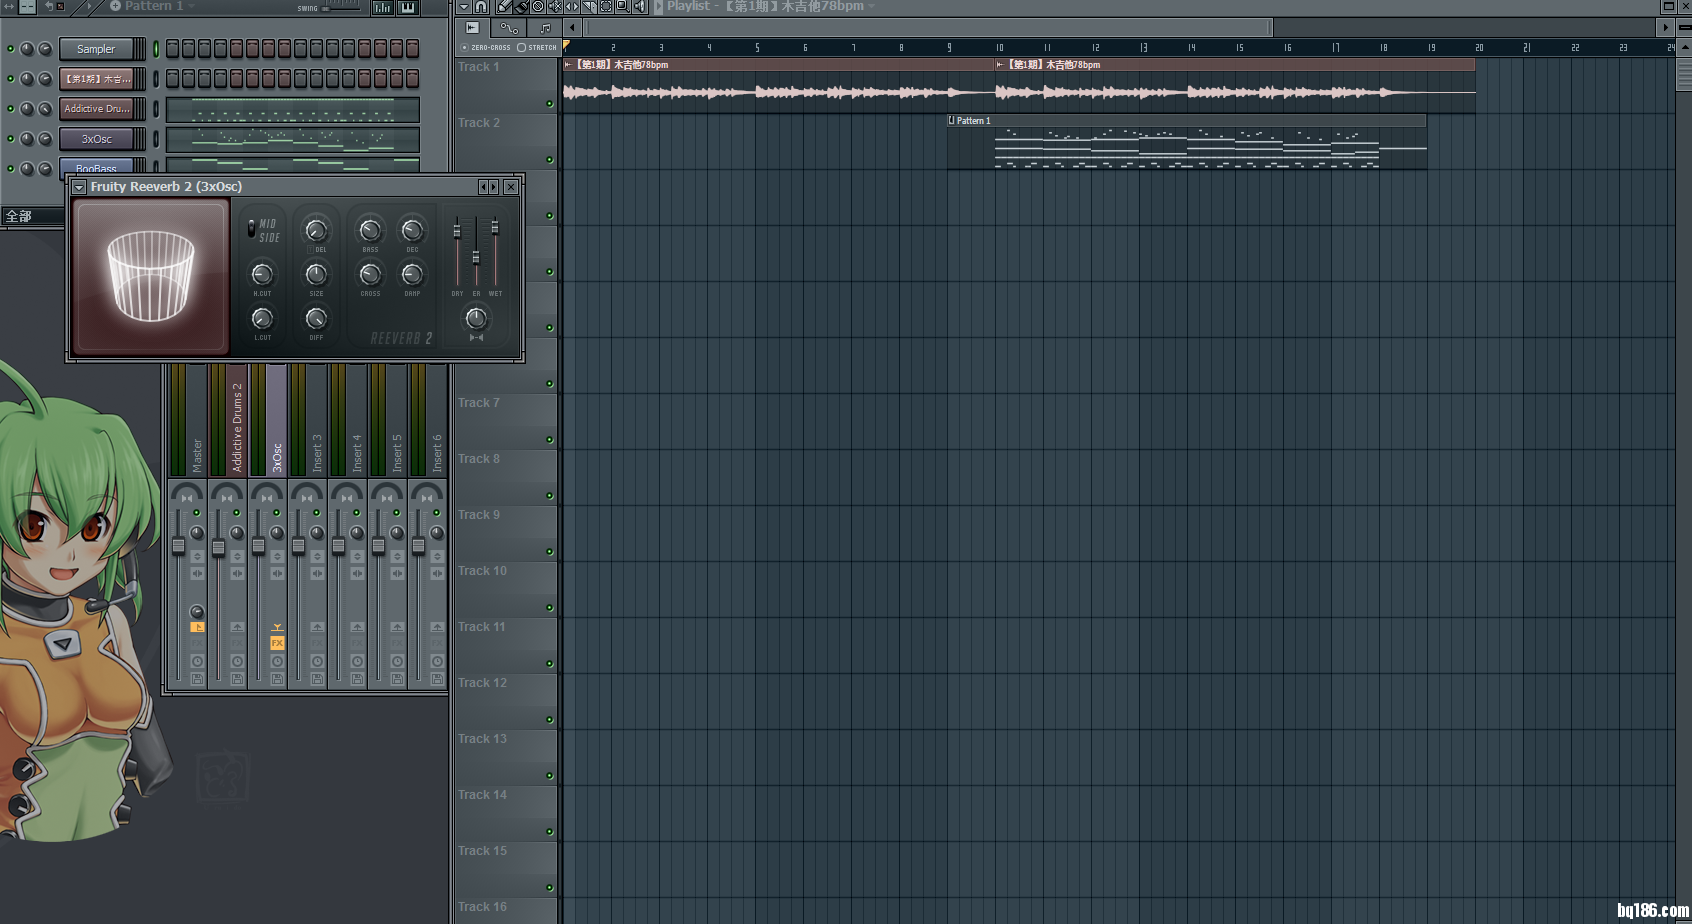Select the pencil draw tool in Playlist

click(505, 7)
